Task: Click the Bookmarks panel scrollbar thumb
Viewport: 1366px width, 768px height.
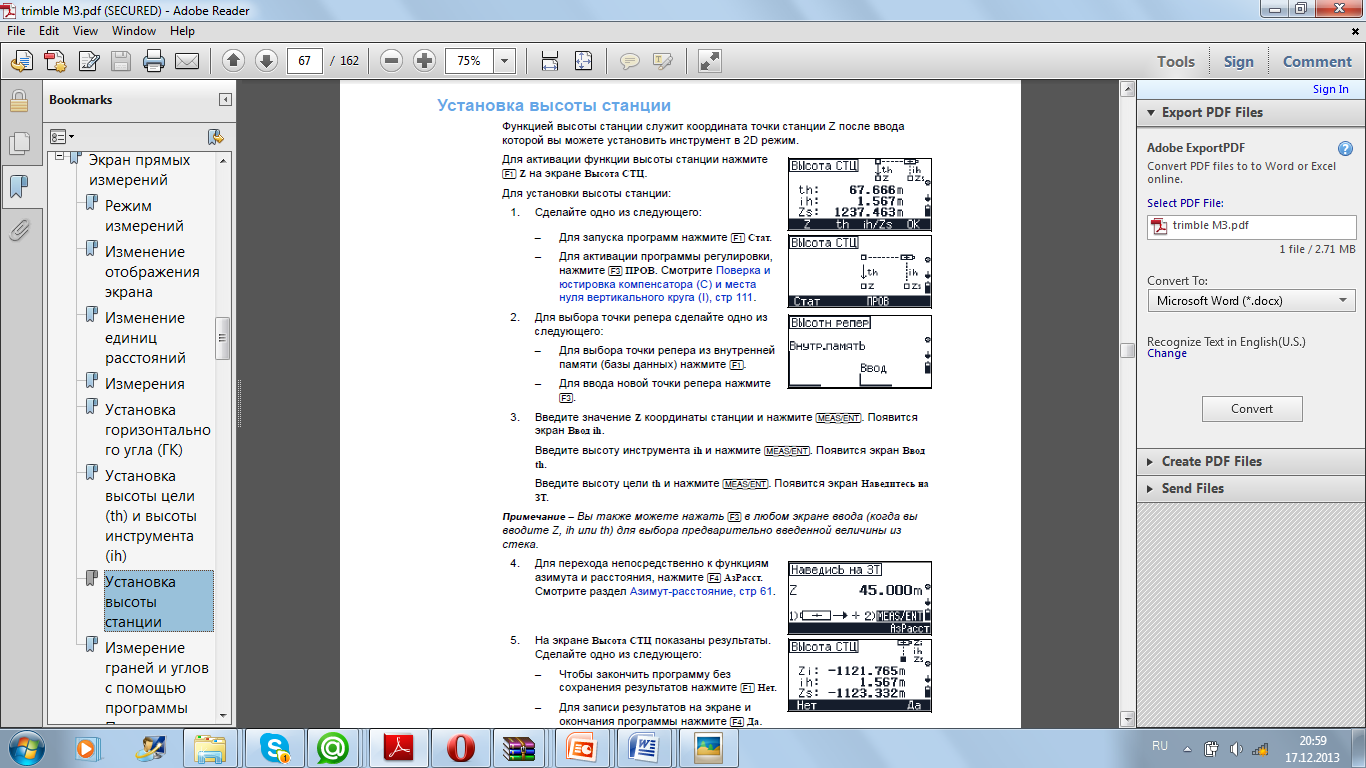Action: click(223, 337)
